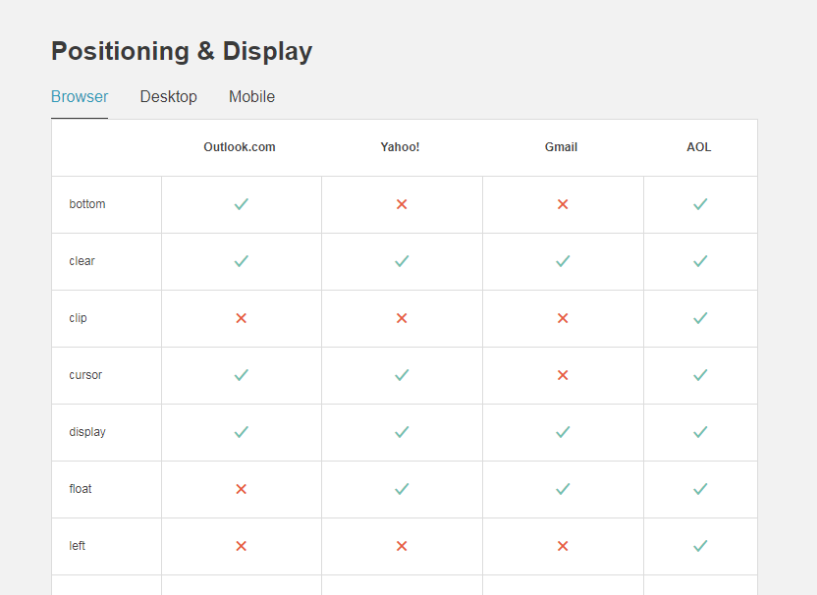
Task: Click the Gmail checkmark for float
Action: click(563, 488)
